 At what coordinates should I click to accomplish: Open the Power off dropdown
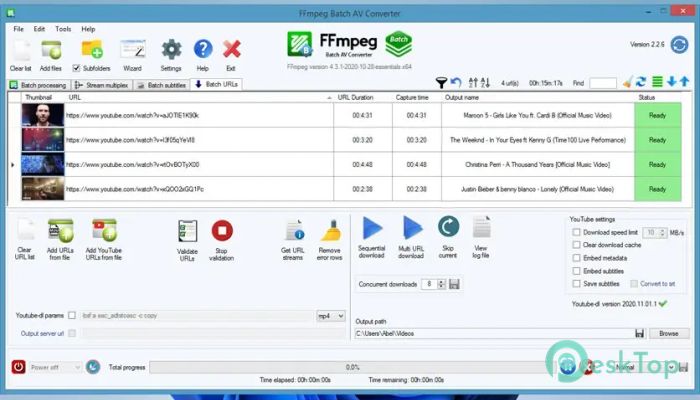pyautogui.click(x=55, y=367)
